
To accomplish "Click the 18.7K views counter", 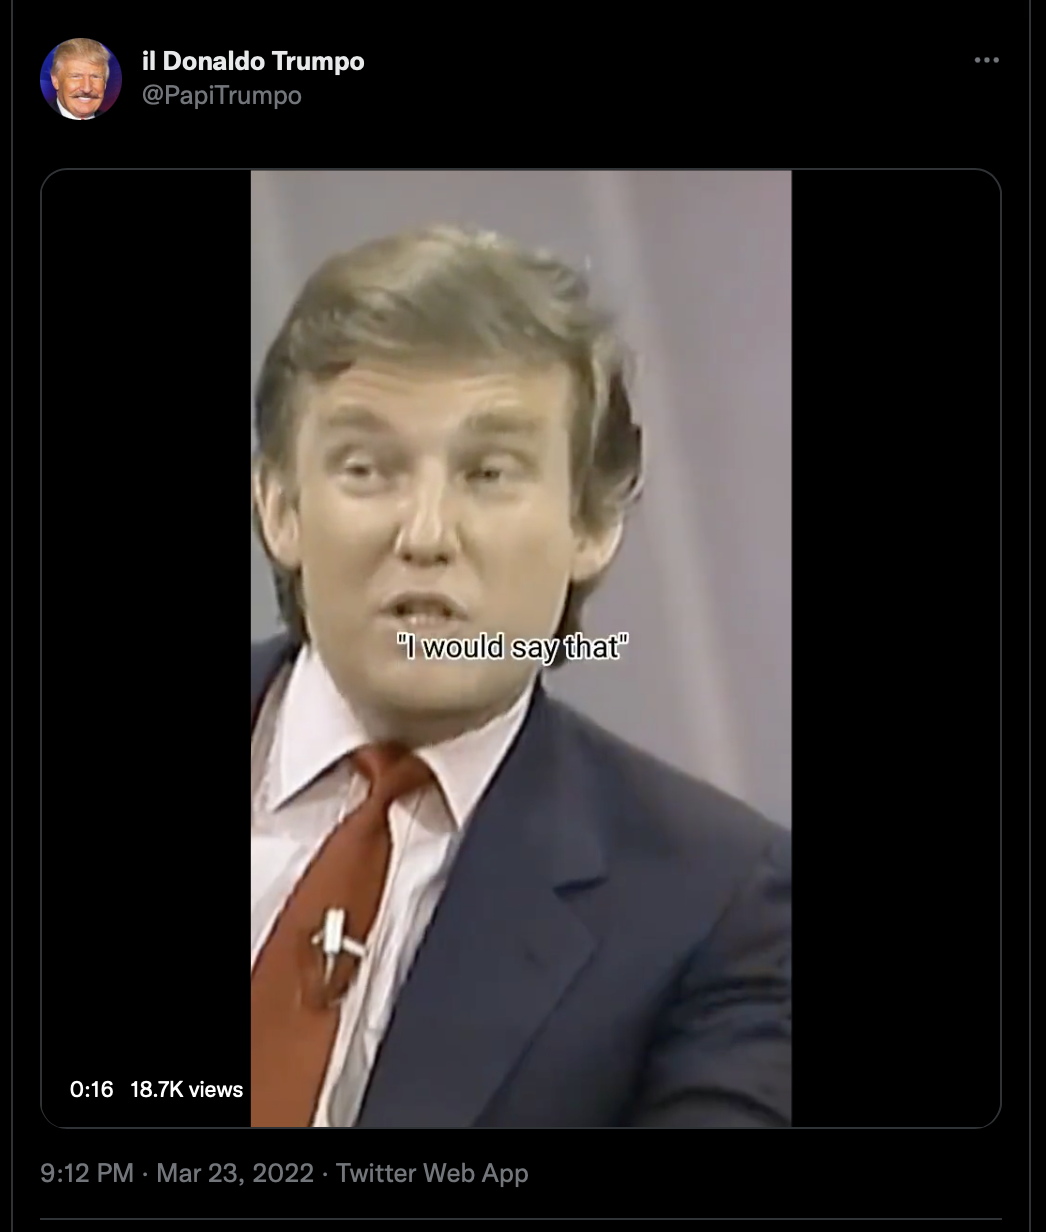I will tap(187, 1089).
